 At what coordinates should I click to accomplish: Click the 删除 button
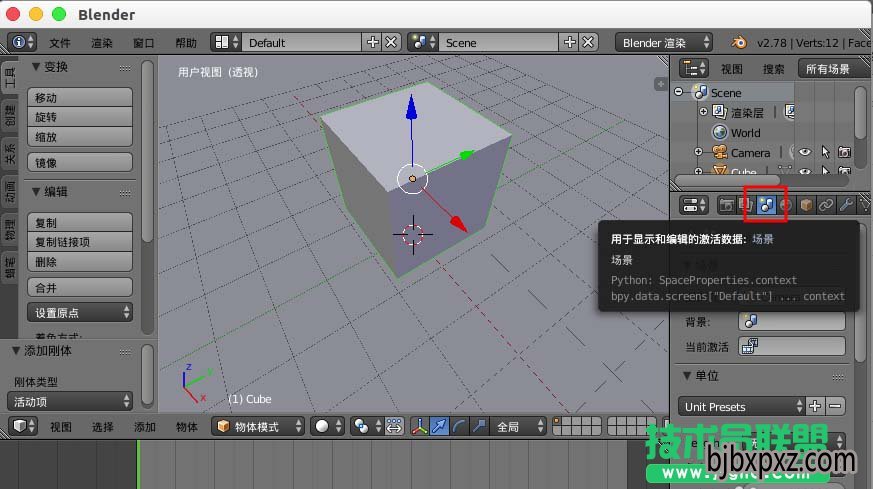tap(80, 262)
